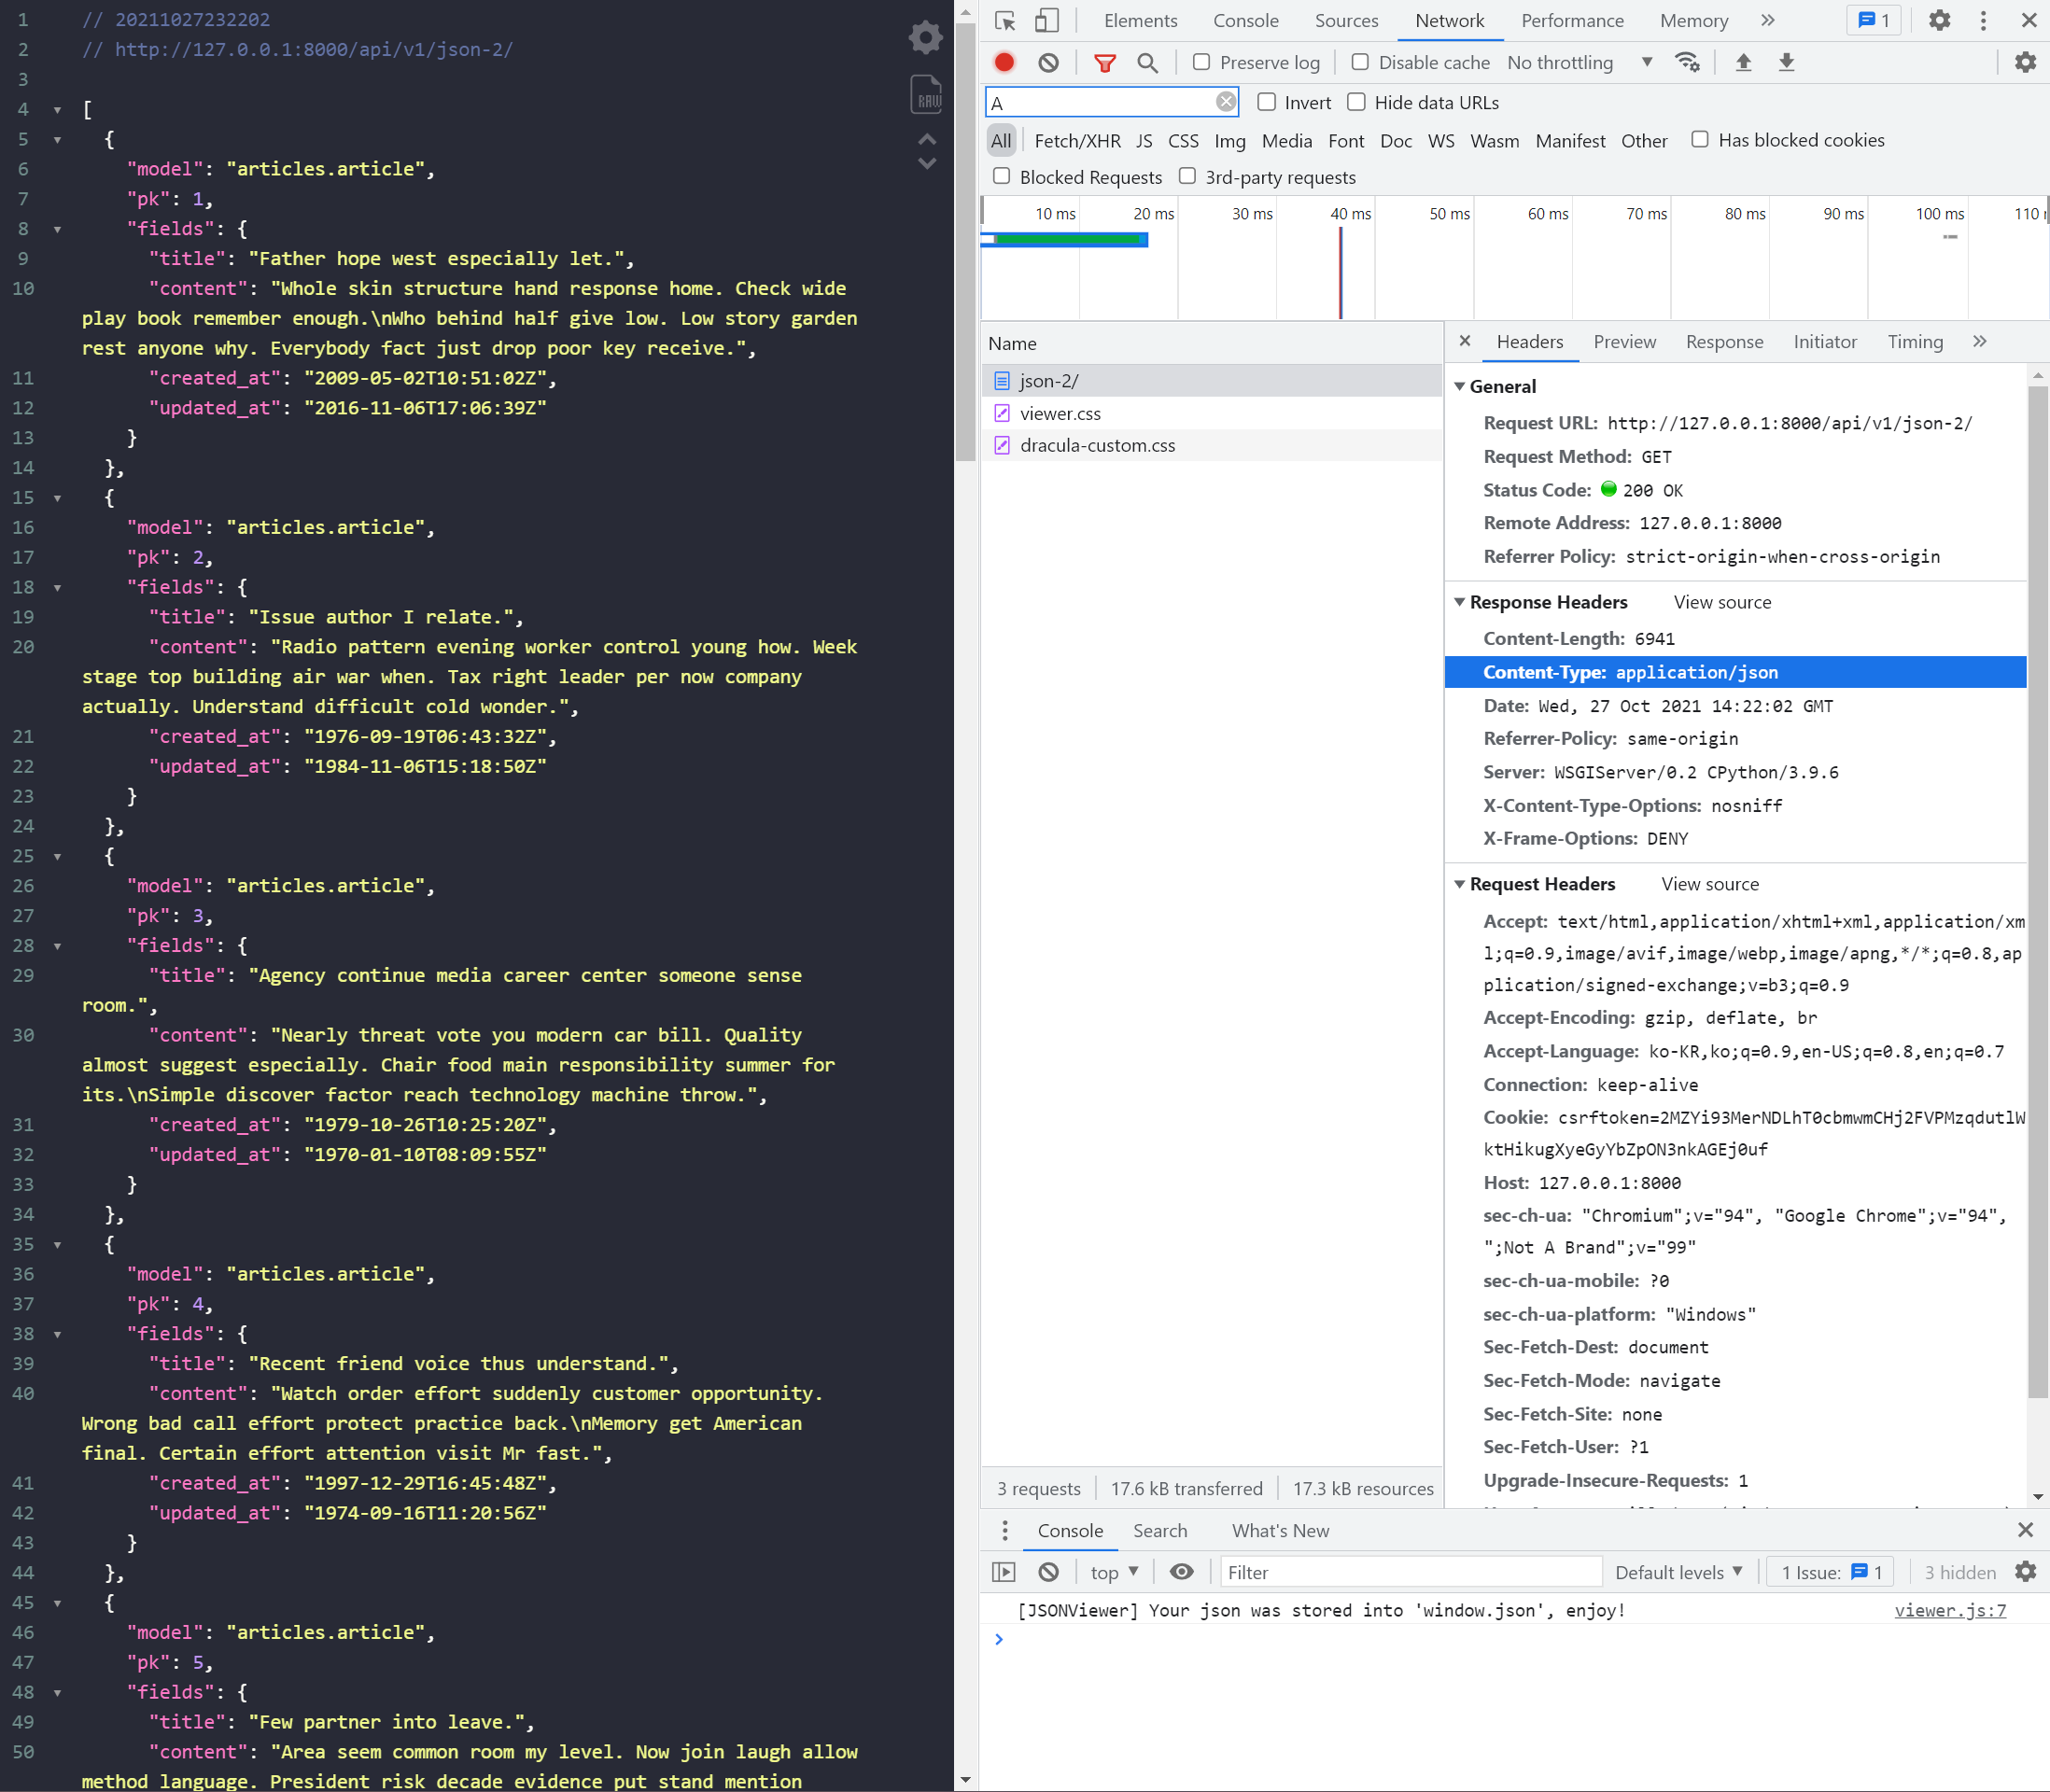Screen dimensions: 2050x1792
Task: Enable the Disable cache checkbox
Action: tap(1360, 63)
